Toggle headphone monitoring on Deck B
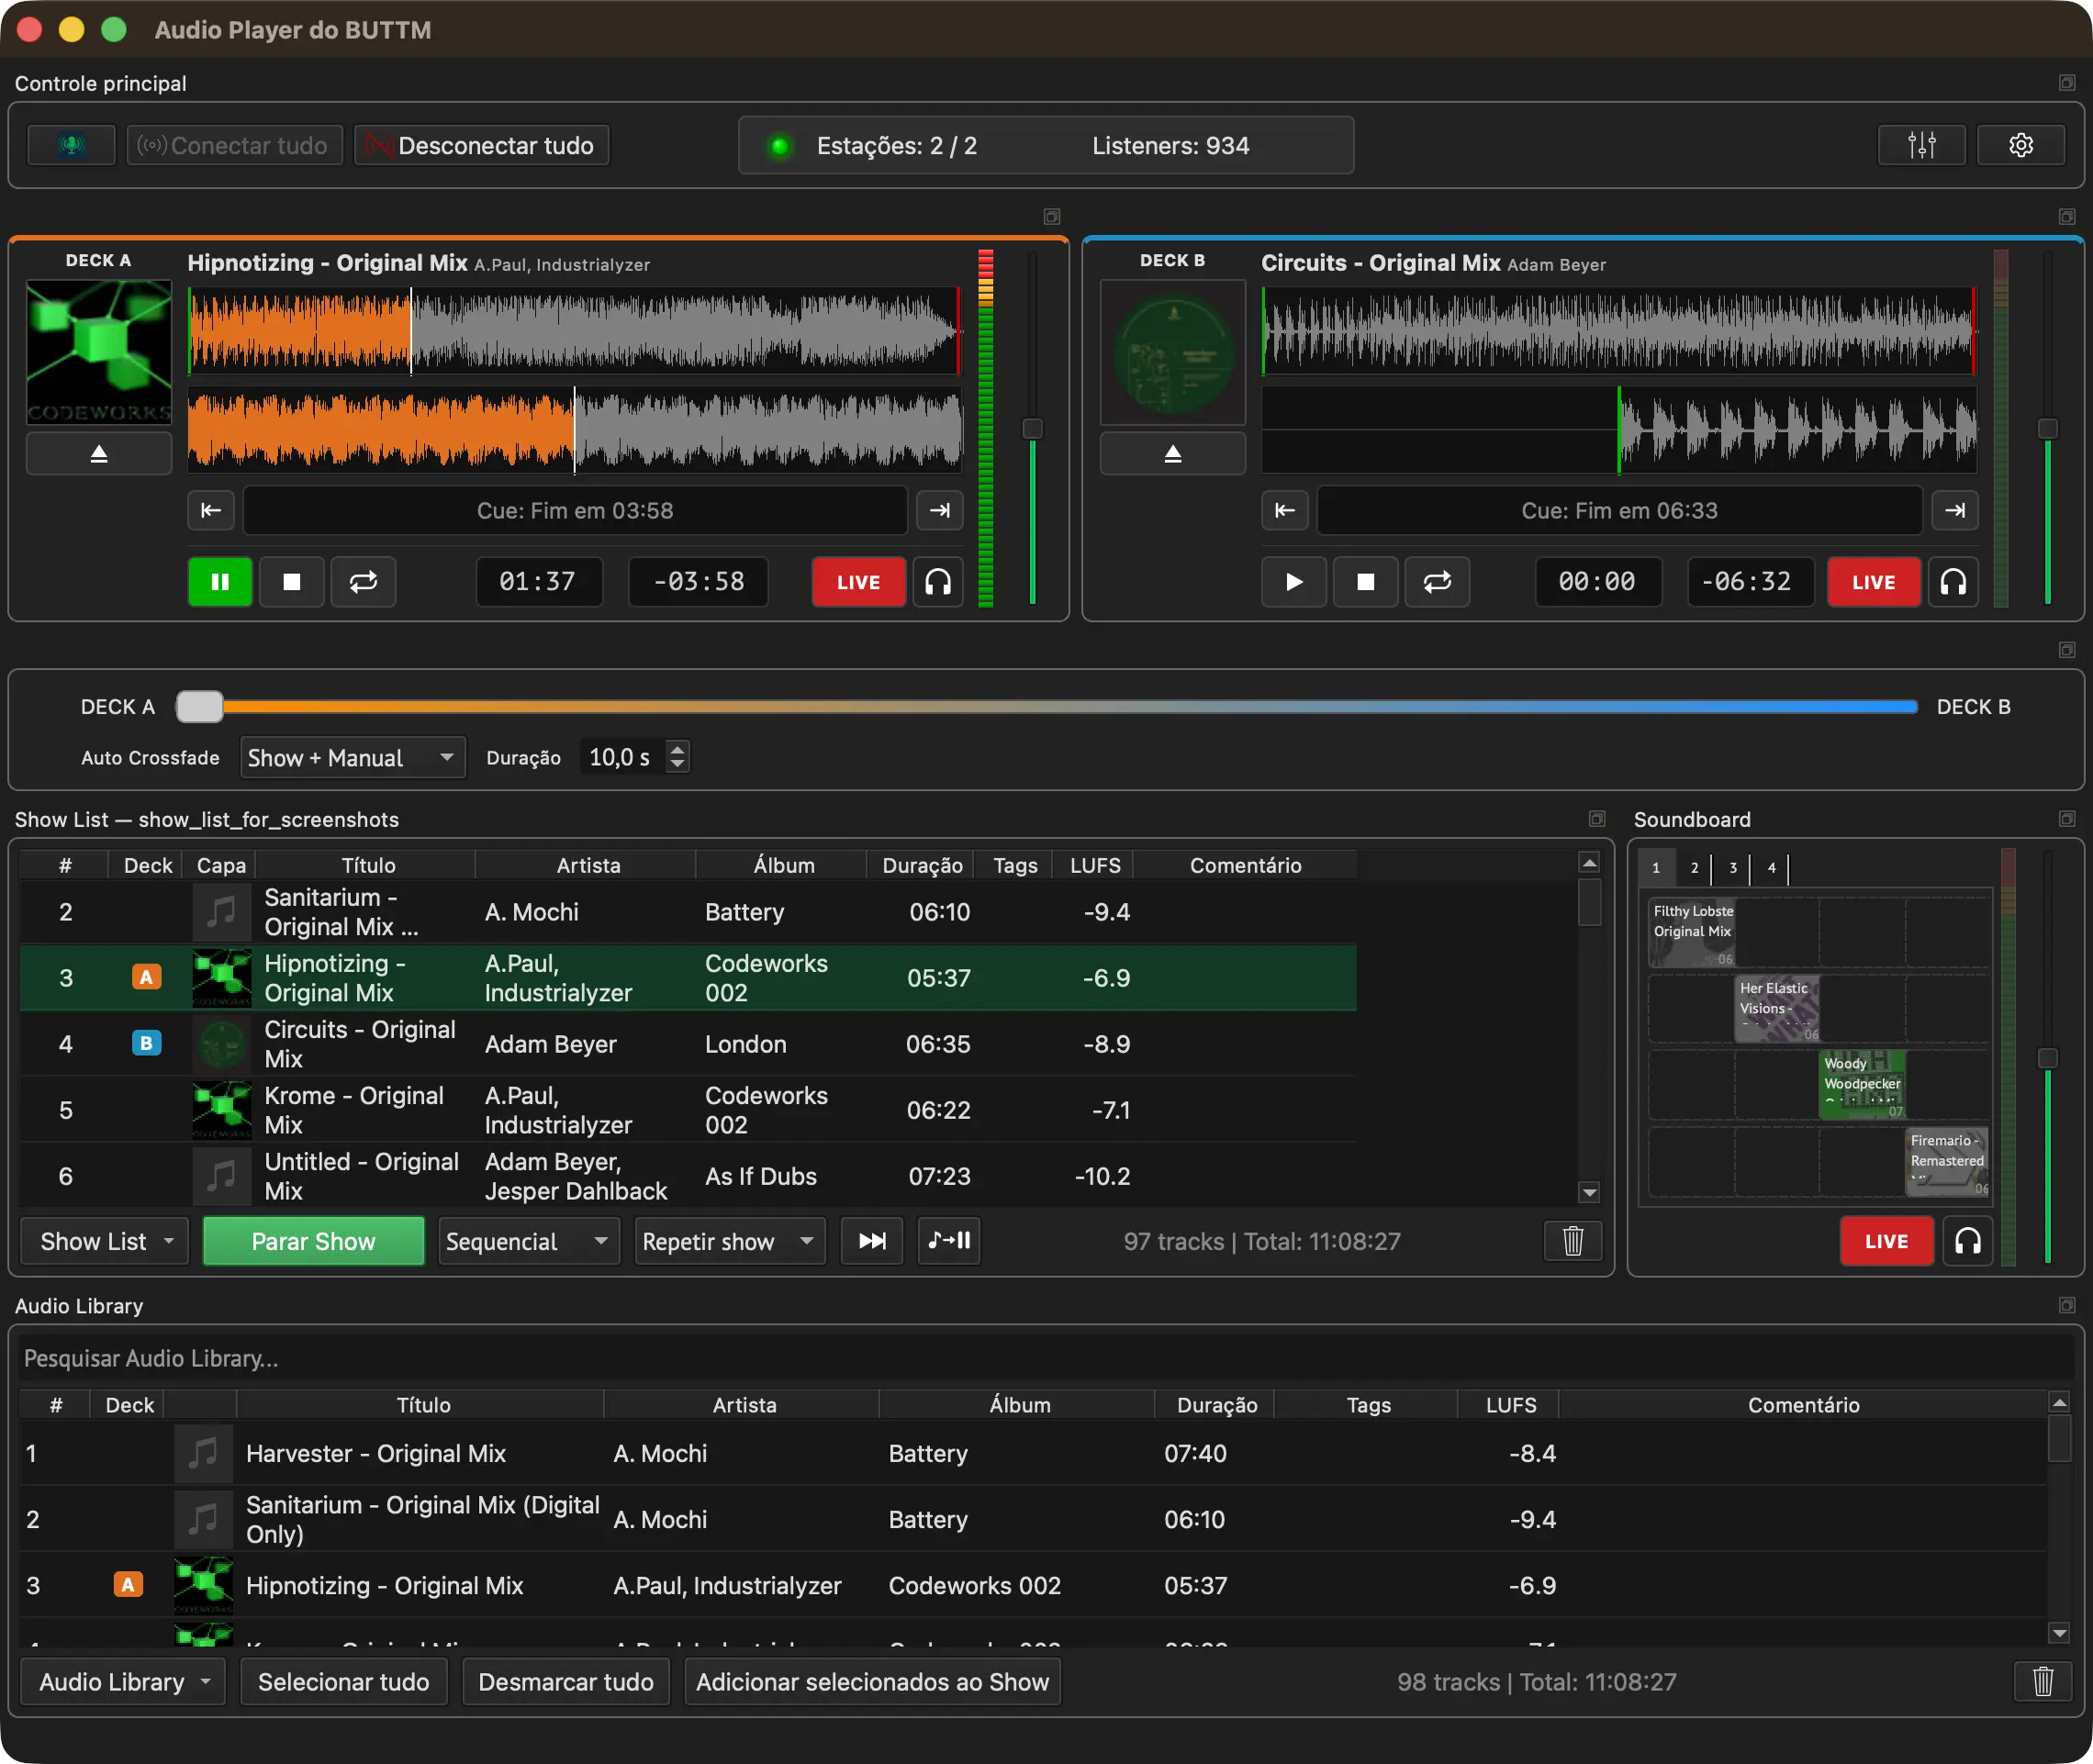The image size is (2093, 1764). (x=1953, y=582)
